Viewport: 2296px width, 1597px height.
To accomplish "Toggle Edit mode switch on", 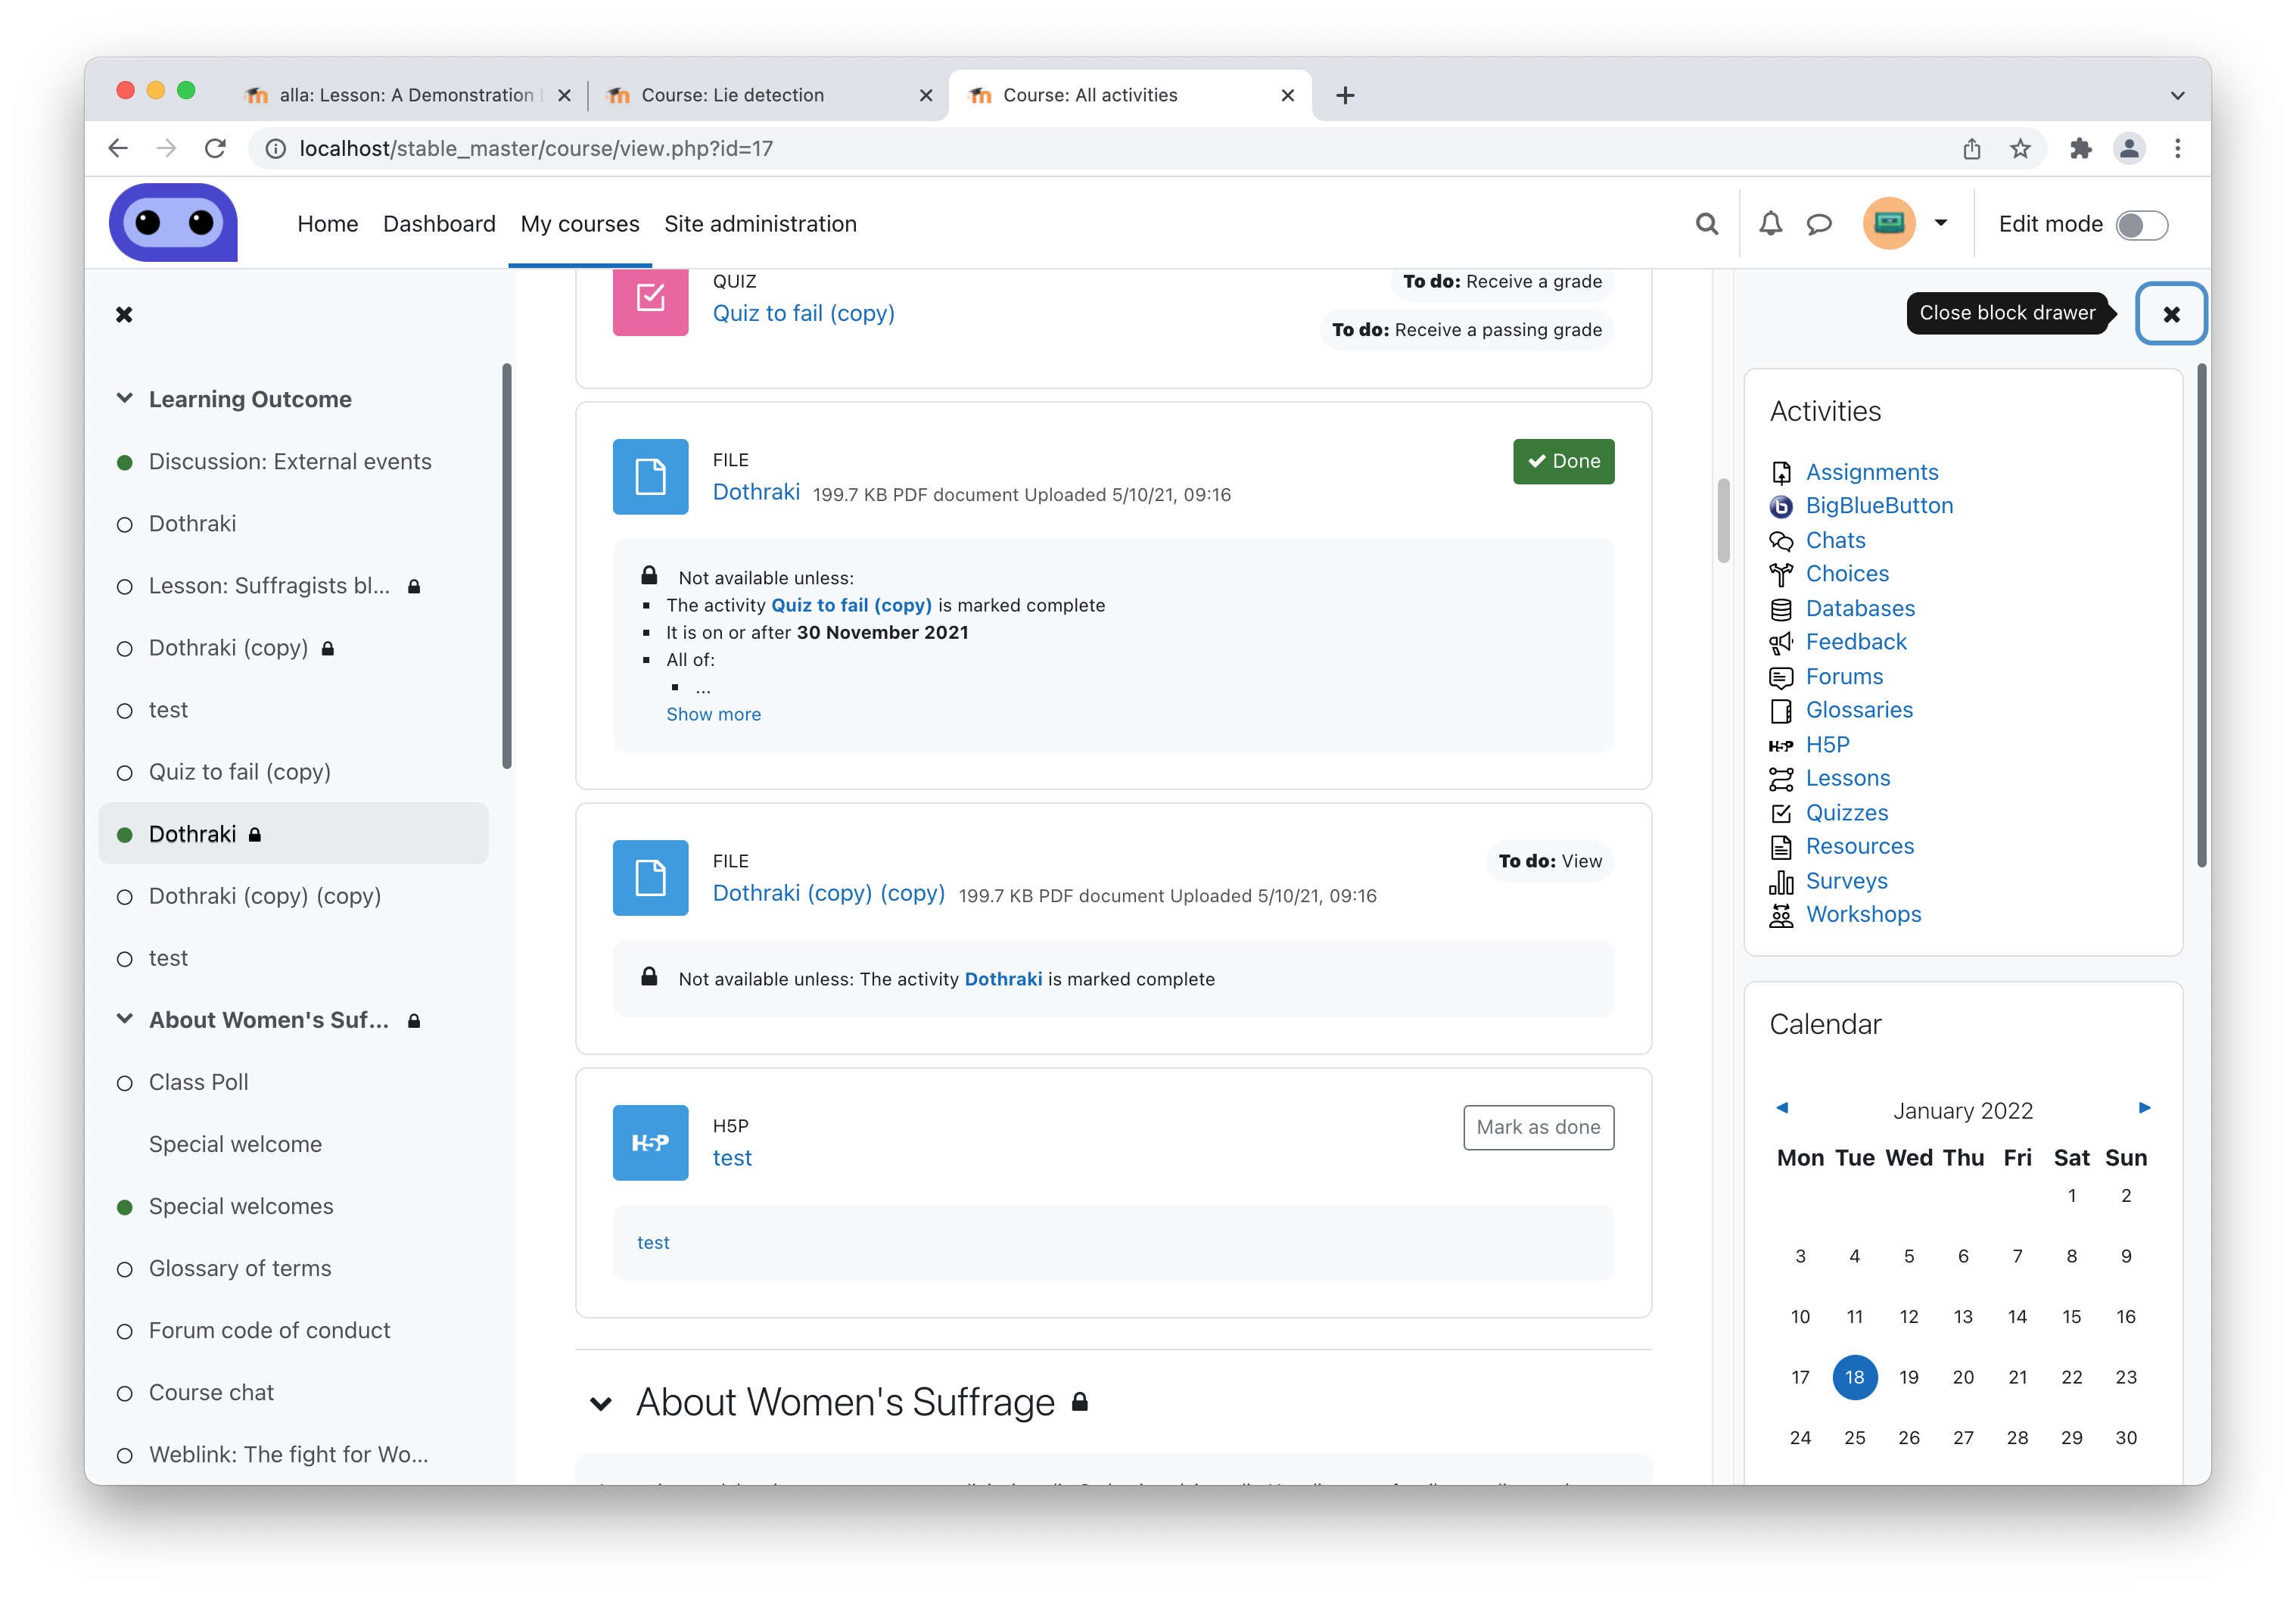I will [x=2143, y=225].
